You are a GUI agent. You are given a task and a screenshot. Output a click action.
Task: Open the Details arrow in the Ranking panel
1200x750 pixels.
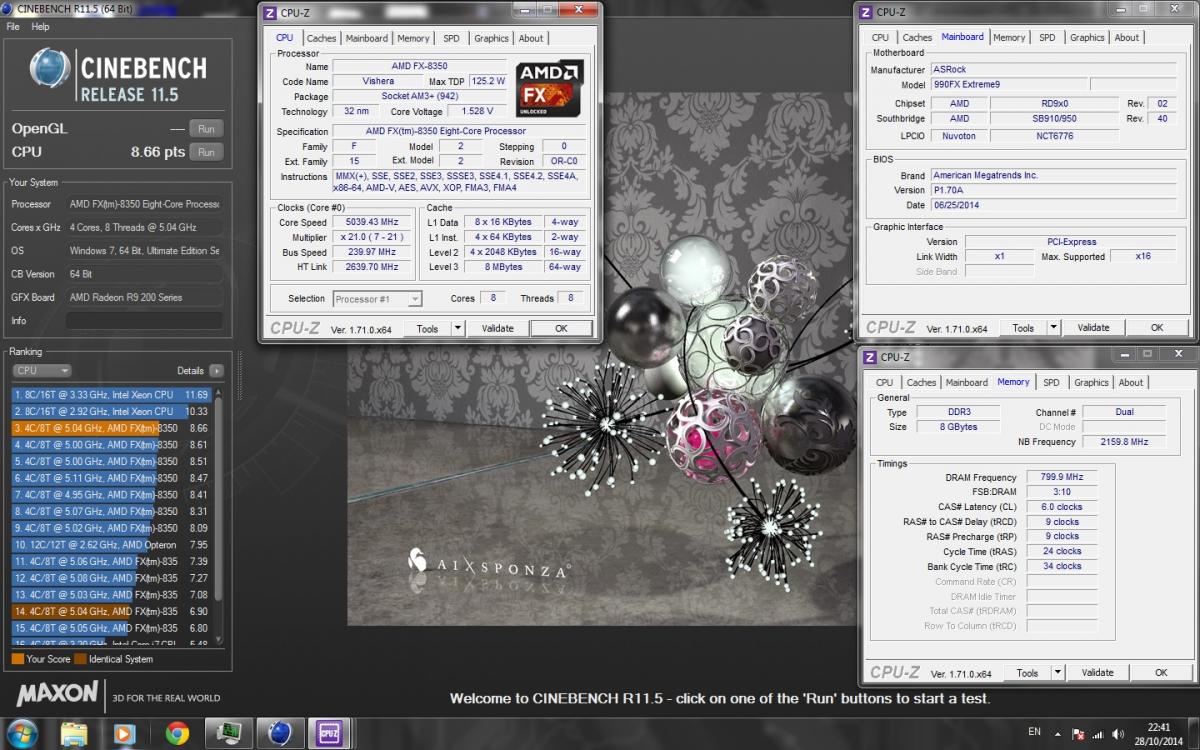pos(215,370)
